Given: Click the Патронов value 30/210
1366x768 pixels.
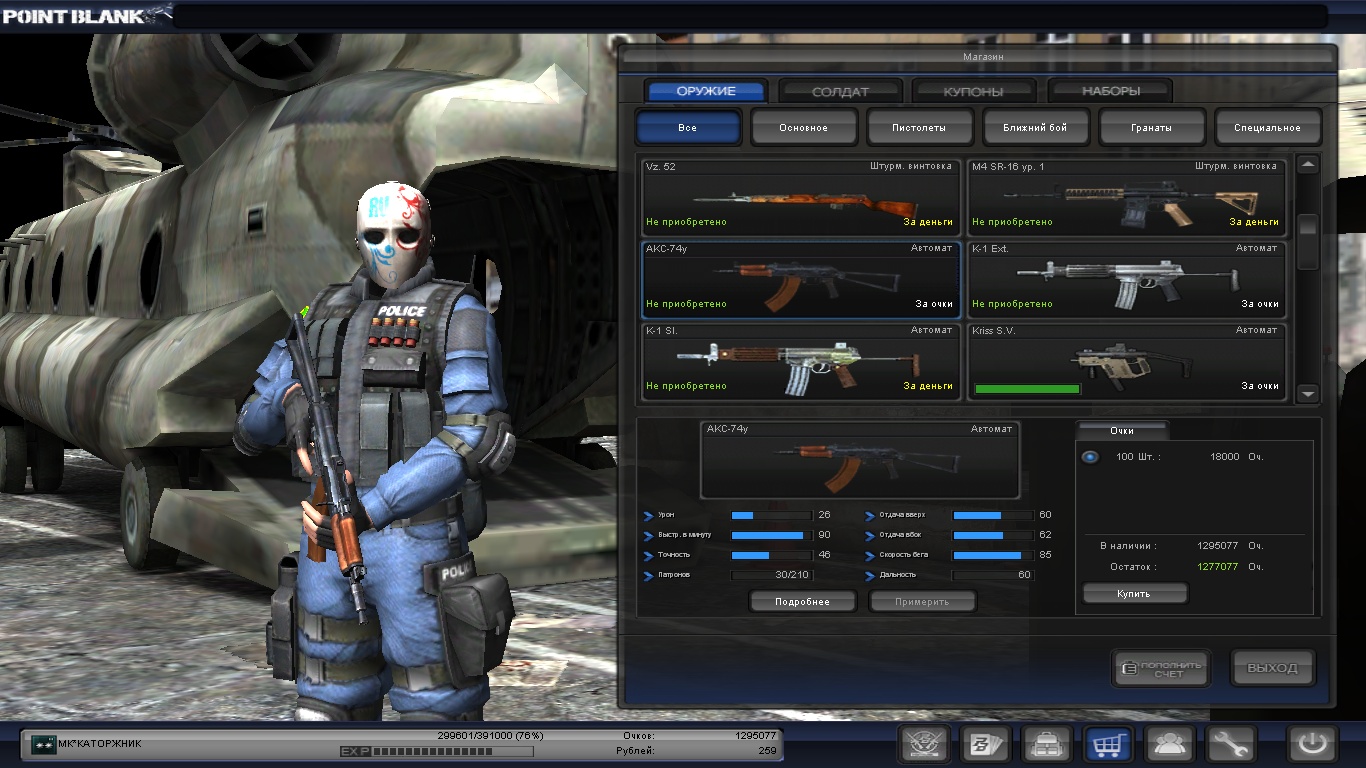Looking at the screenshot, I should point(791,576).
